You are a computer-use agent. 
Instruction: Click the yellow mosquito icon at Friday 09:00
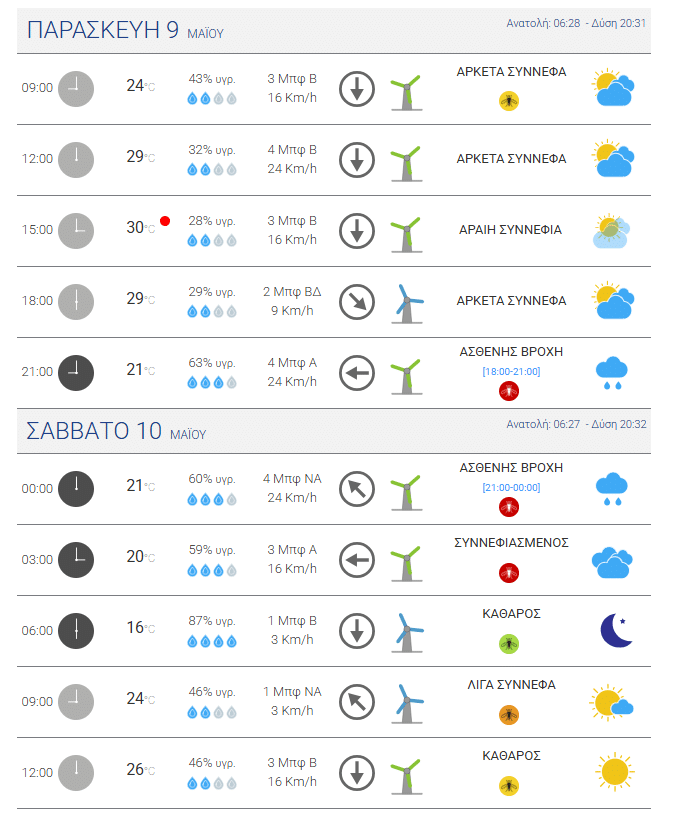(509, 101)
